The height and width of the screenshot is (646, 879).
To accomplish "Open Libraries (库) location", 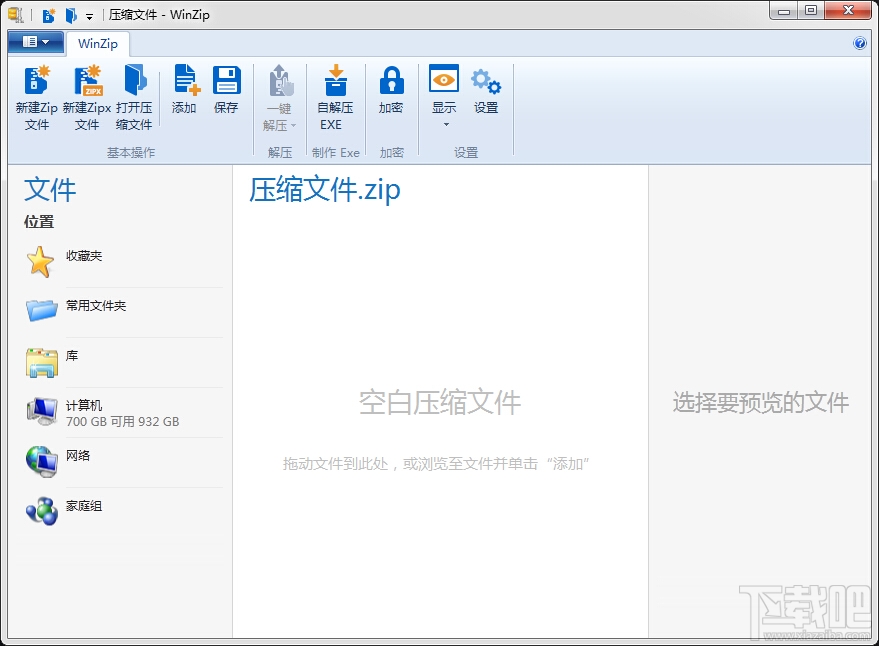I will pyautogui.click(x=123, y=362).
